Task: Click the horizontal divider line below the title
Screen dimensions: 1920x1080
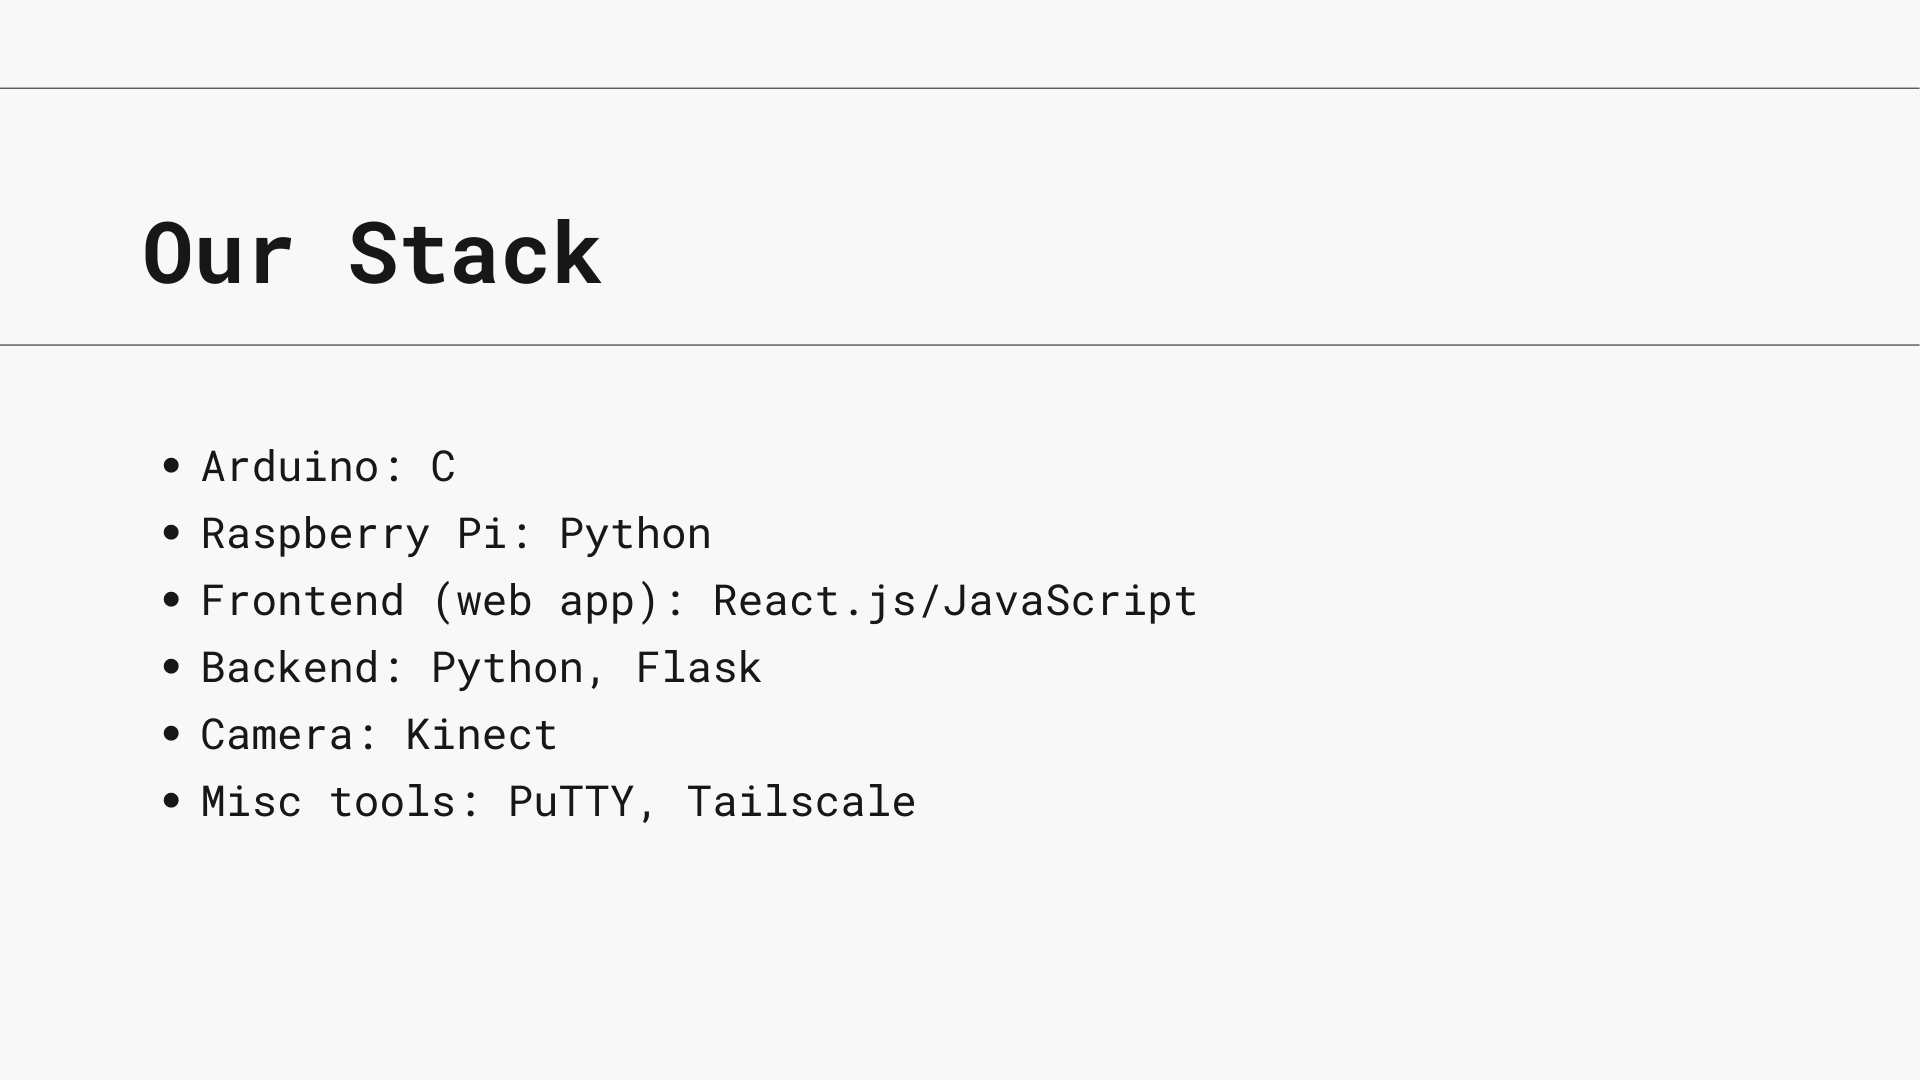Action: click(960, 345)
